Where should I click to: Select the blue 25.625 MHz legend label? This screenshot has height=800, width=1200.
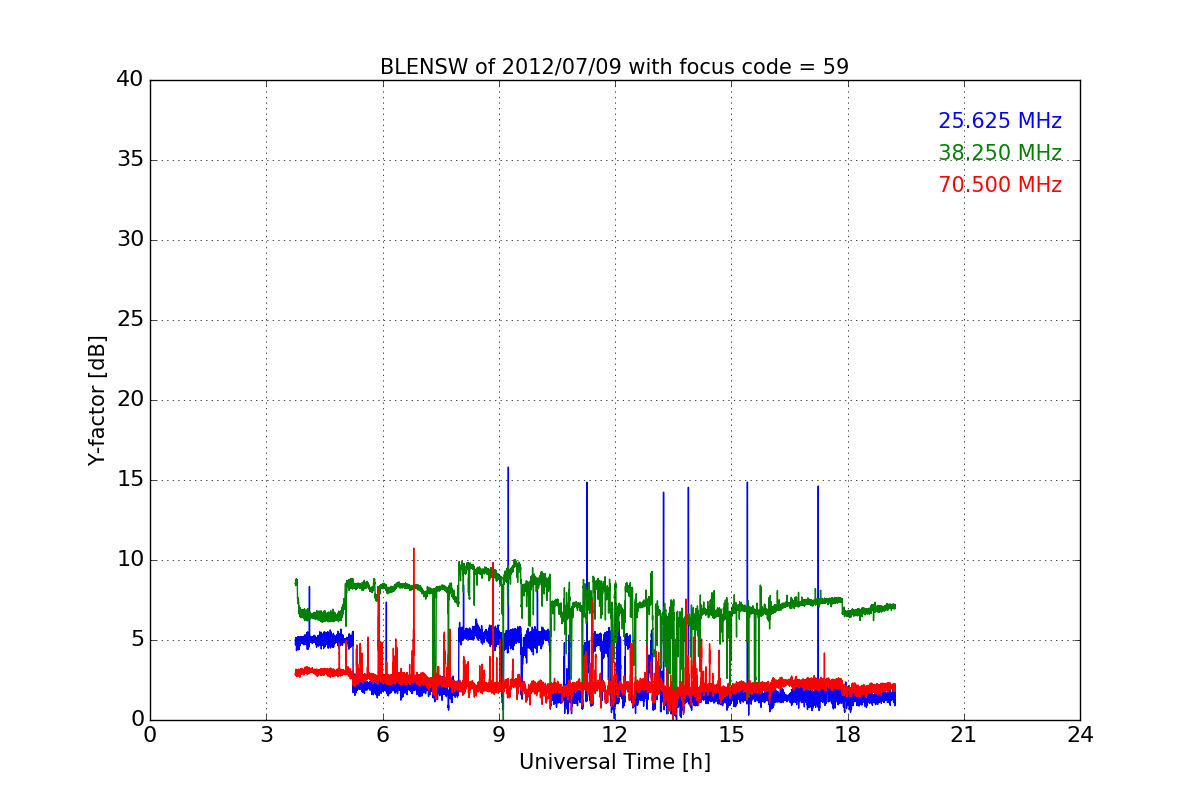tap(1000, 121)
